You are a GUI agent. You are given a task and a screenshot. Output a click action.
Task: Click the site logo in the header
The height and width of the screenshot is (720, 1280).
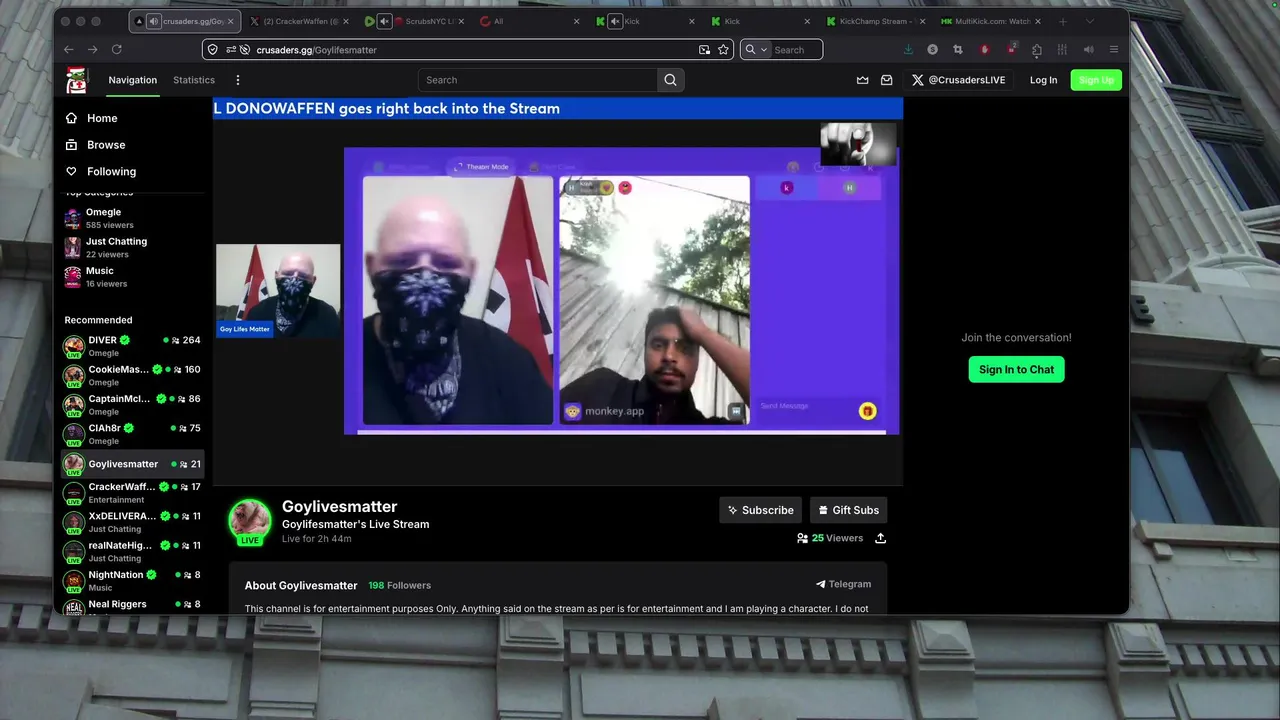[x=76, y=80]
